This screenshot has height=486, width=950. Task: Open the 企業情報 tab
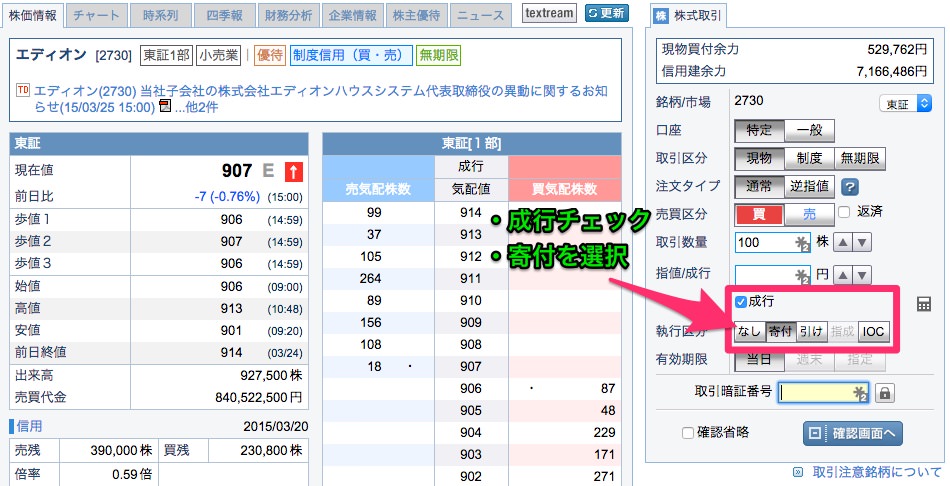[x=353, y=16]
